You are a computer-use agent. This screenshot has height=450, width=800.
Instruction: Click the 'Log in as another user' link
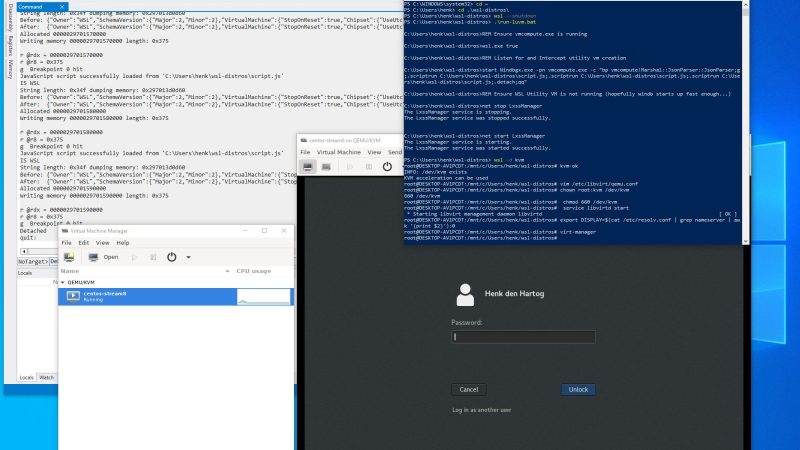coord(481,410)
